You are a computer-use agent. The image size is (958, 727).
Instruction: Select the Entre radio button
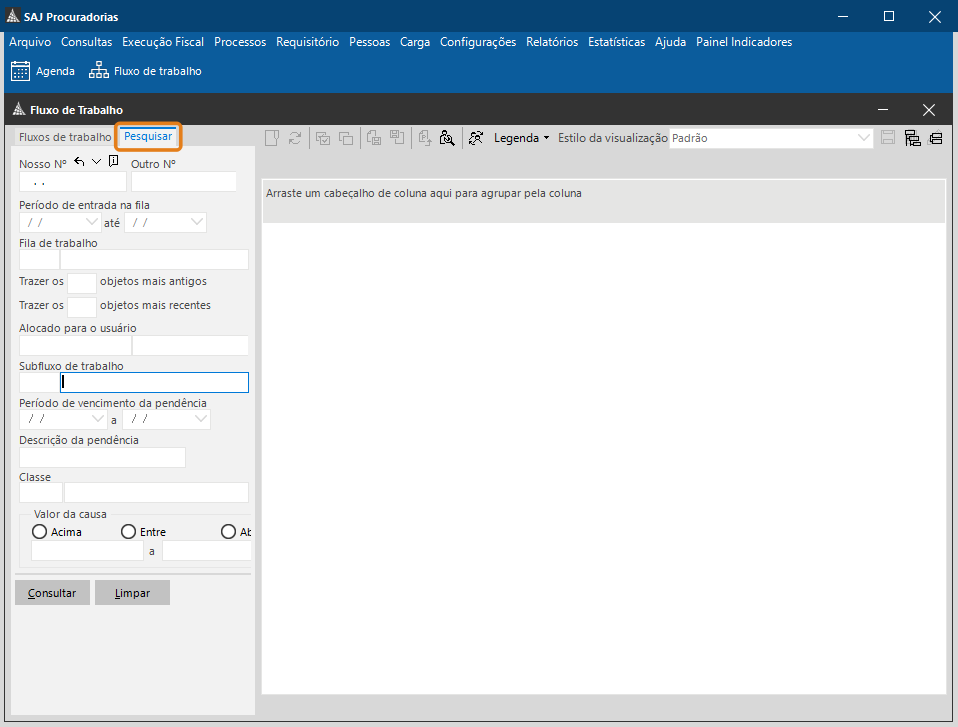pyautogui.click(x=128, y=532)
